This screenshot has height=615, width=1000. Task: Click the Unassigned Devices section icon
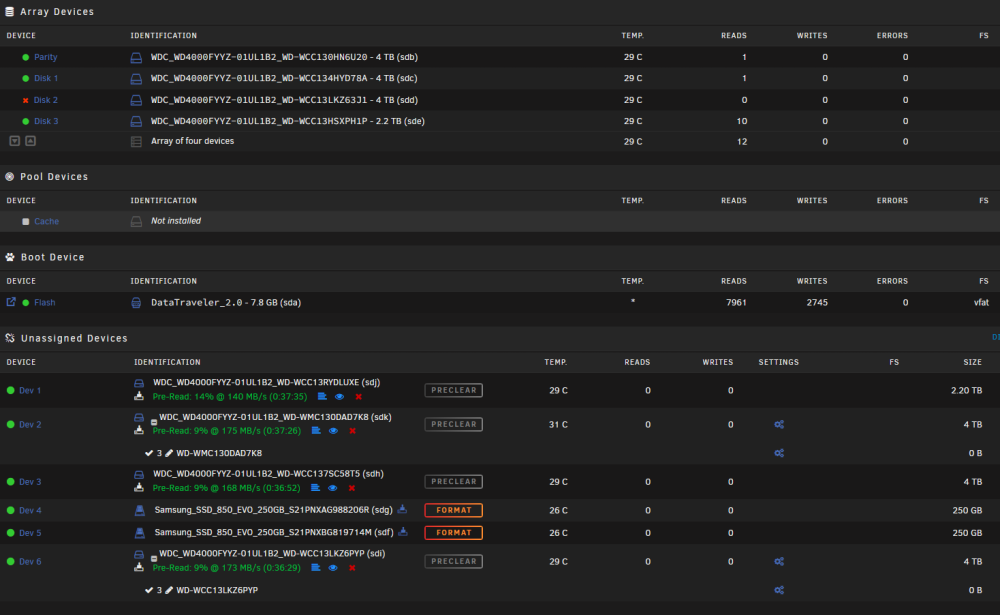(10, 338)
